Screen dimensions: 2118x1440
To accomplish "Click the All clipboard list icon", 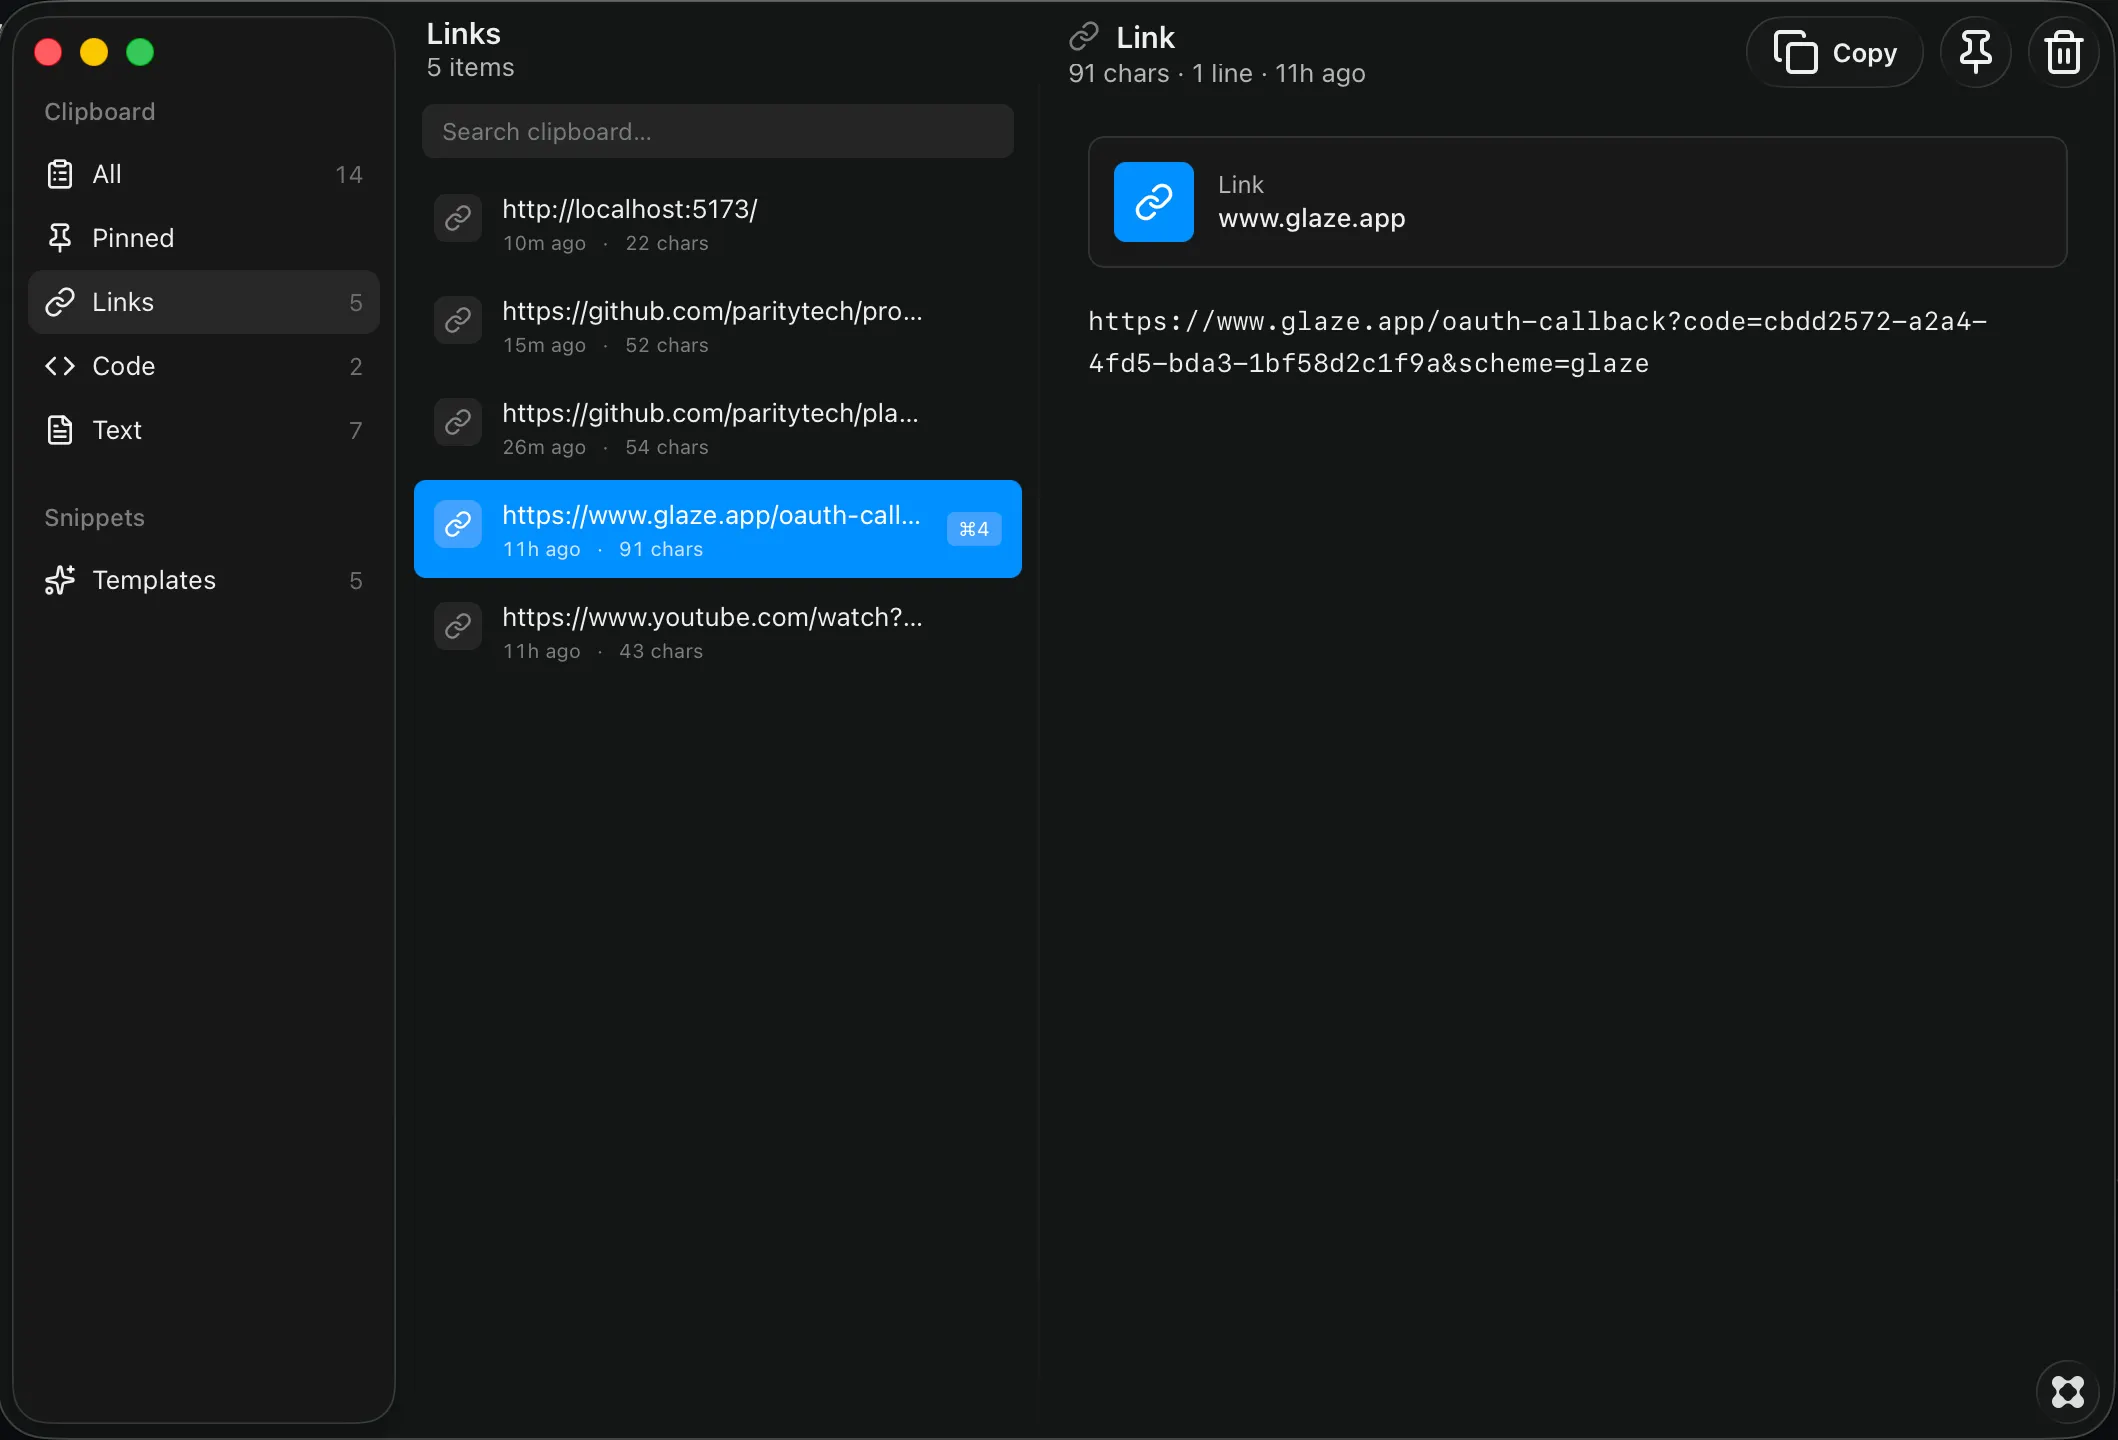I will click(60, 174).
